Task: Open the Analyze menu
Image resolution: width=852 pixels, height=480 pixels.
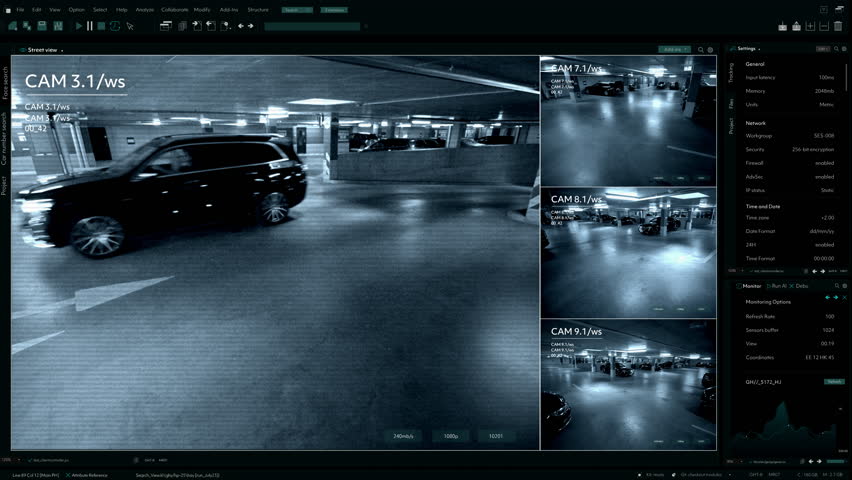Action: [145, 9]
